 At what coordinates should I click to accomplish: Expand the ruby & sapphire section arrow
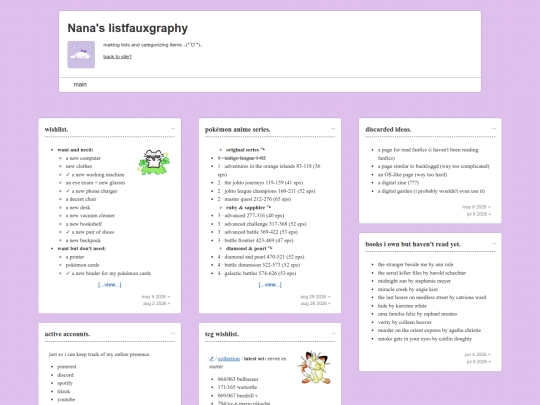(269, 207)
